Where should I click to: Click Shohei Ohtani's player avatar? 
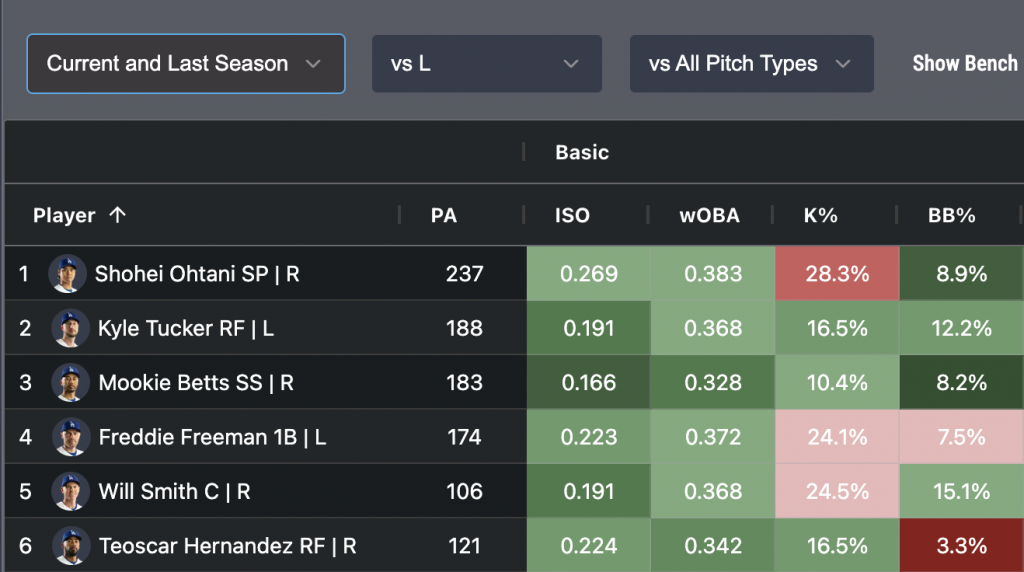click(67, 273)
